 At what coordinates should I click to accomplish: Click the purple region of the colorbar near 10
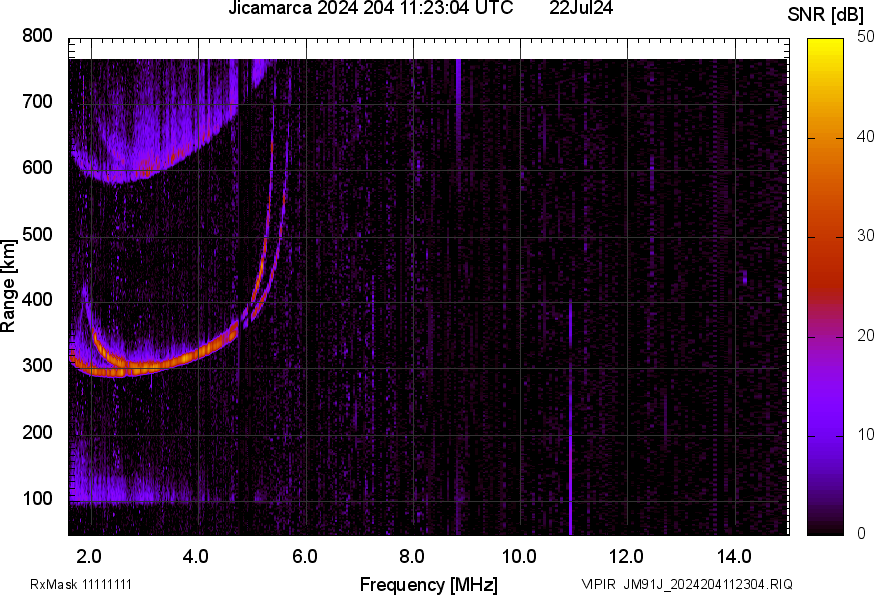[825, 434]
